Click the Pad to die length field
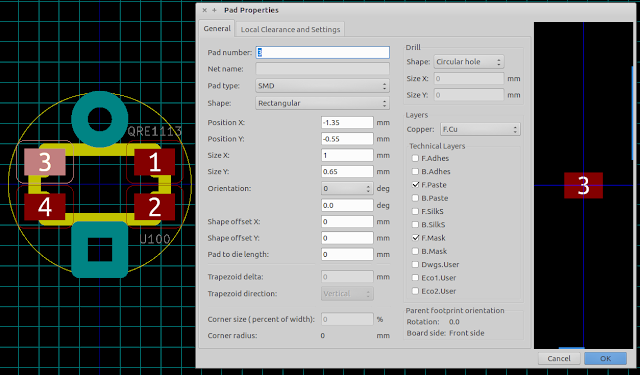The height and width of the screenshot is (375, 640). [x=347, y=254]
